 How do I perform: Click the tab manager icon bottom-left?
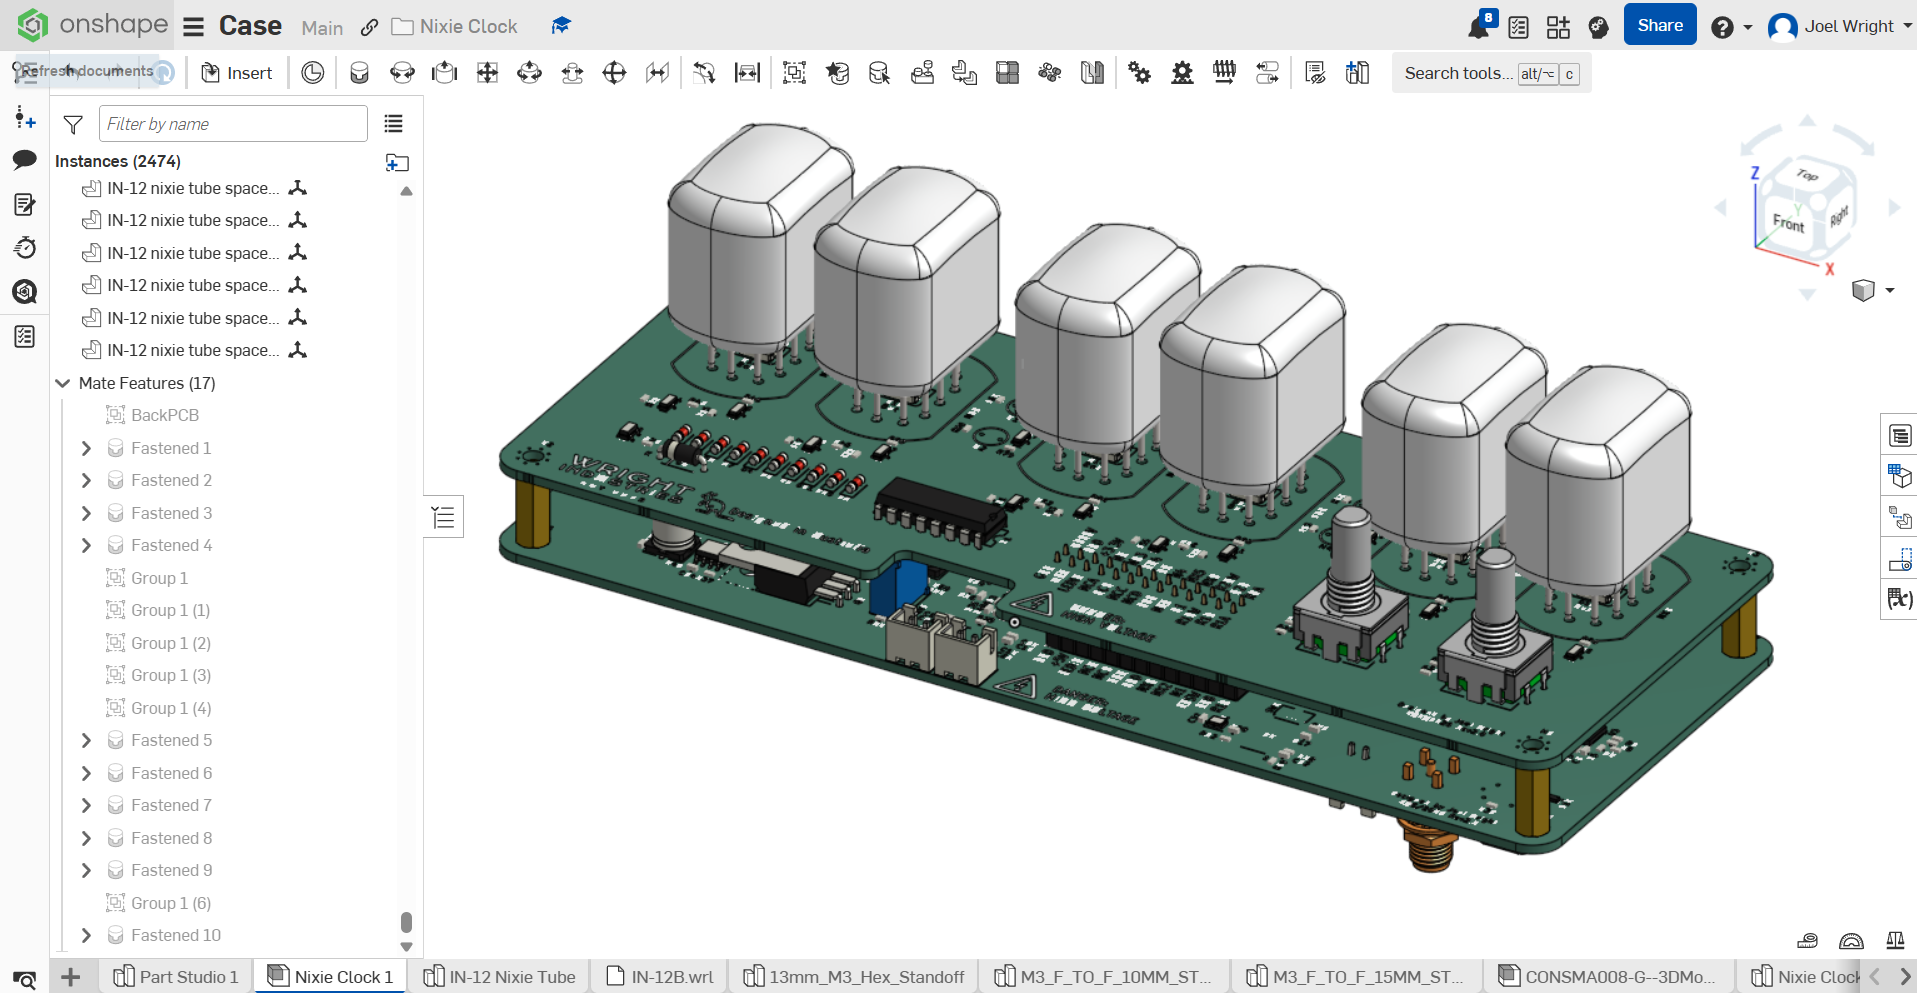(24, 979)
